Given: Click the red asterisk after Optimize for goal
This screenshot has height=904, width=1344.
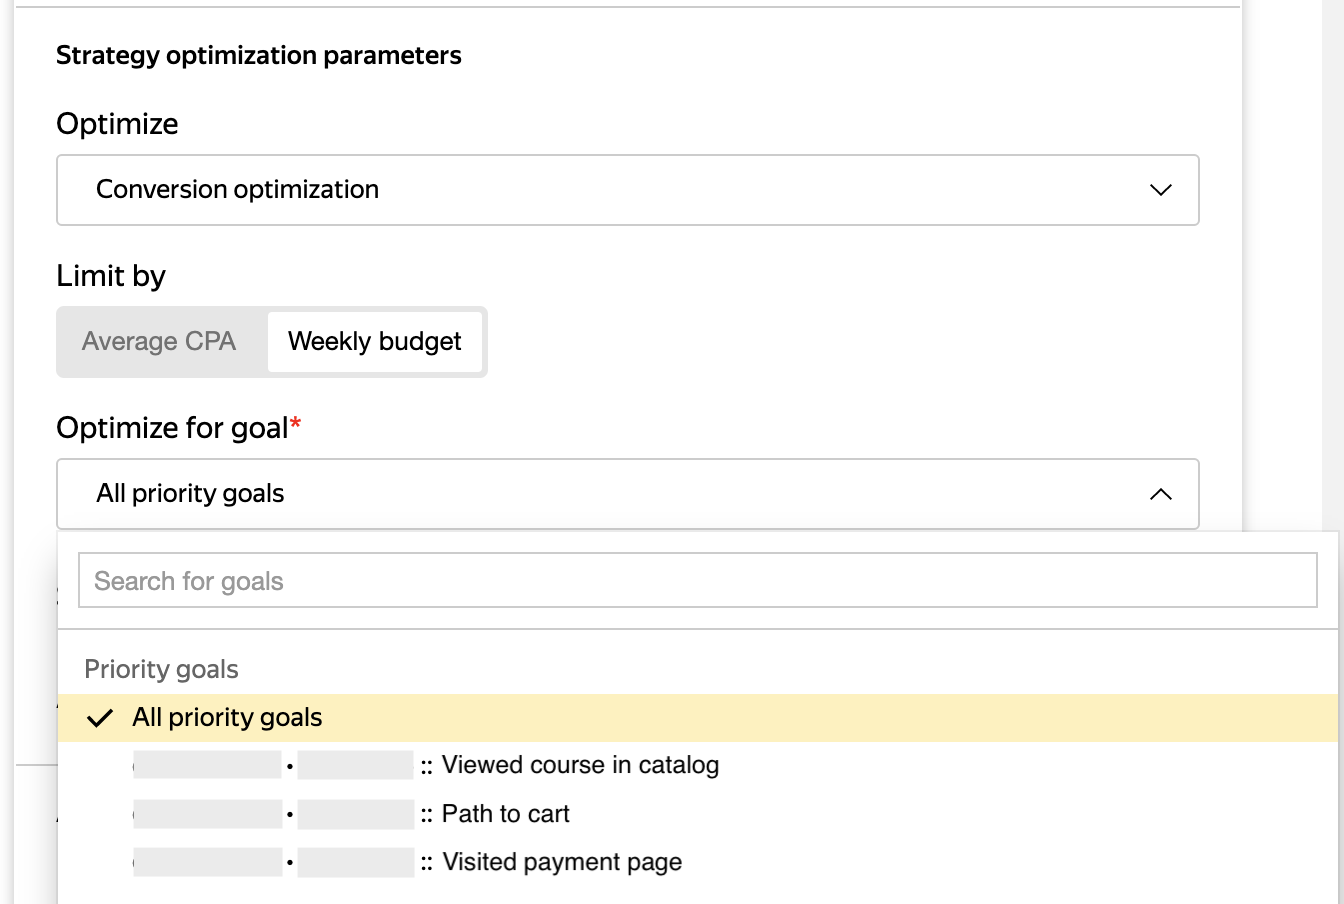Looking at the screenshot, I should click(x=296, y=424).
